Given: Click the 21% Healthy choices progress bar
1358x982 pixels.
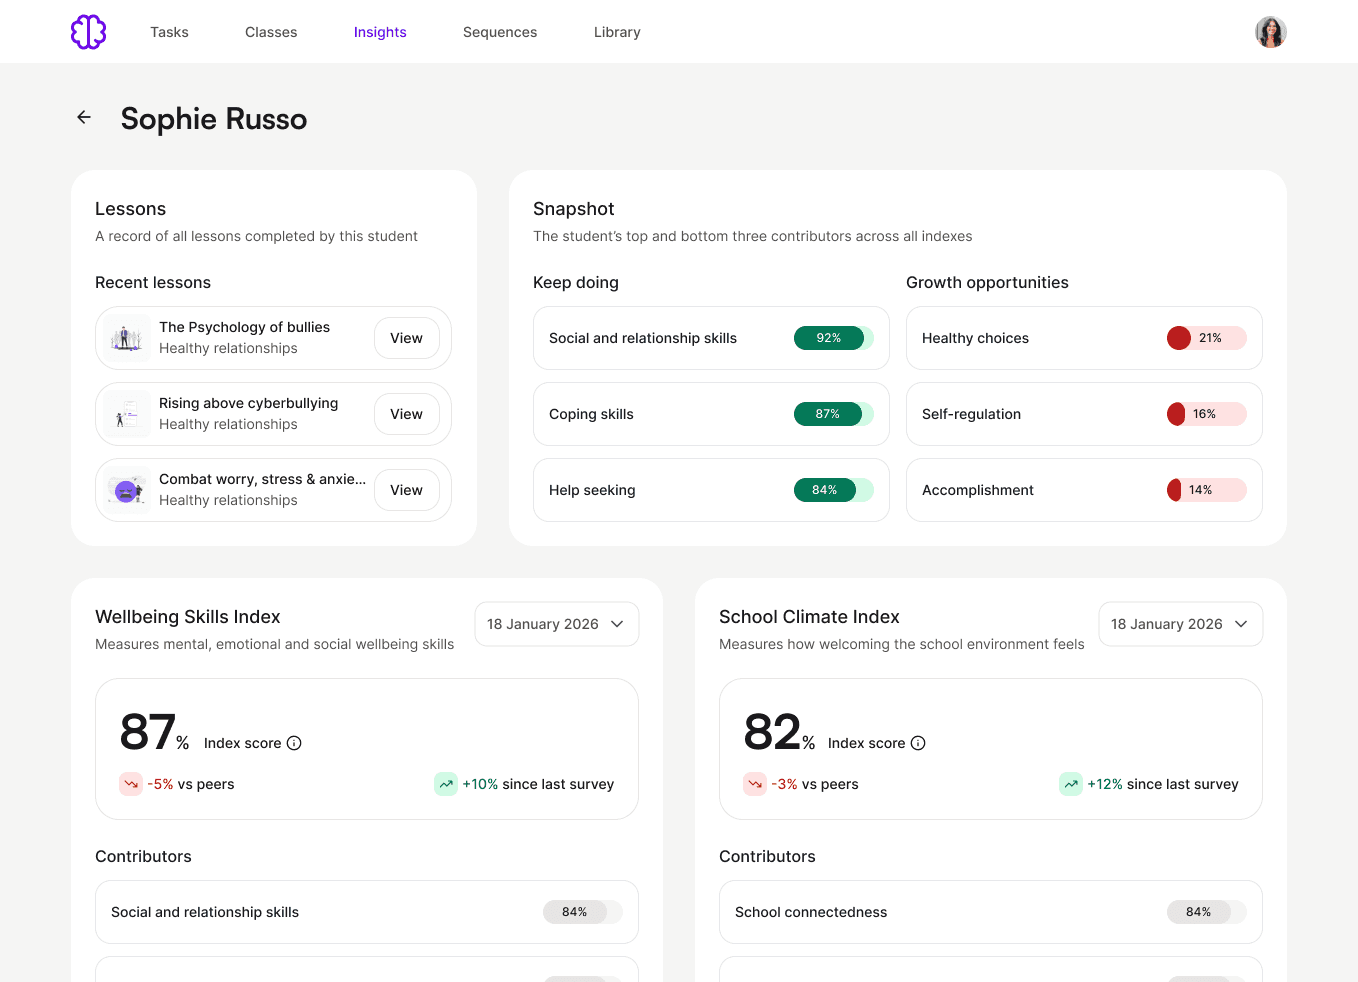Looking at the screenshot, I should point(1206,338).
